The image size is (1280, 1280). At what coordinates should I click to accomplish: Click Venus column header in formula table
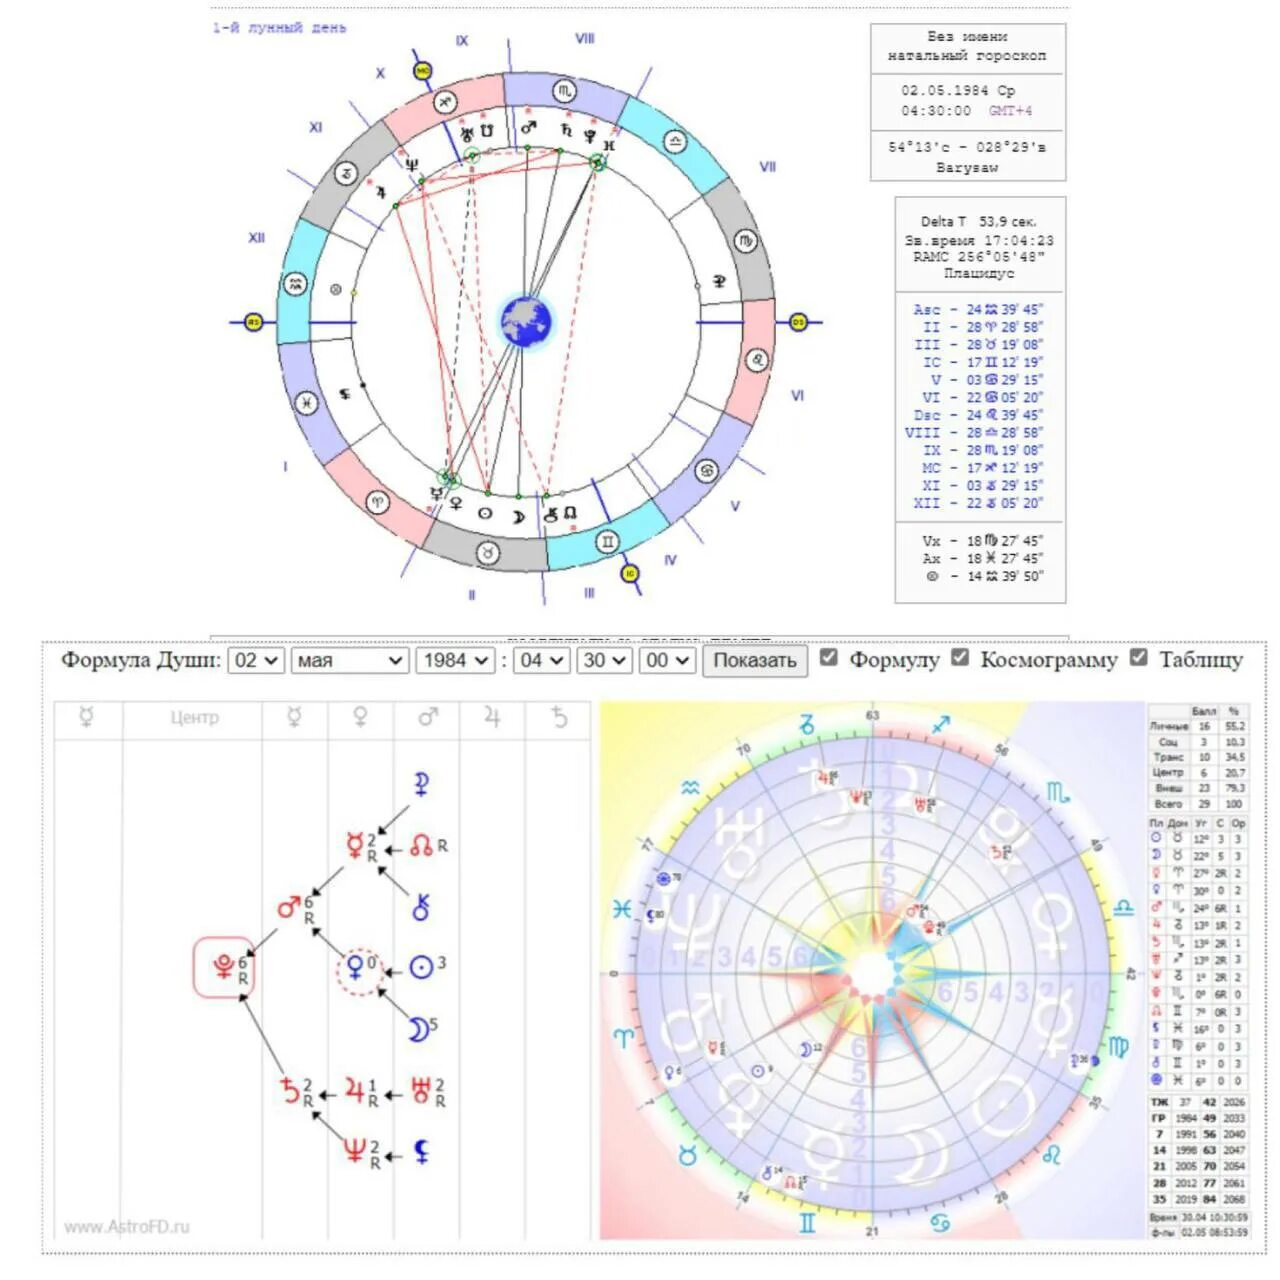tap(360, 717)
